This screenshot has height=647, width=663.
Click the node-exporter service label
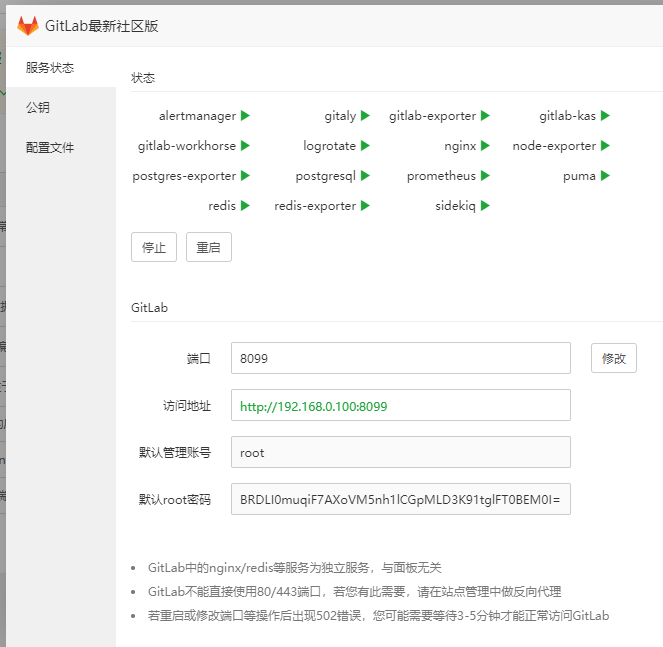point(554,146)
